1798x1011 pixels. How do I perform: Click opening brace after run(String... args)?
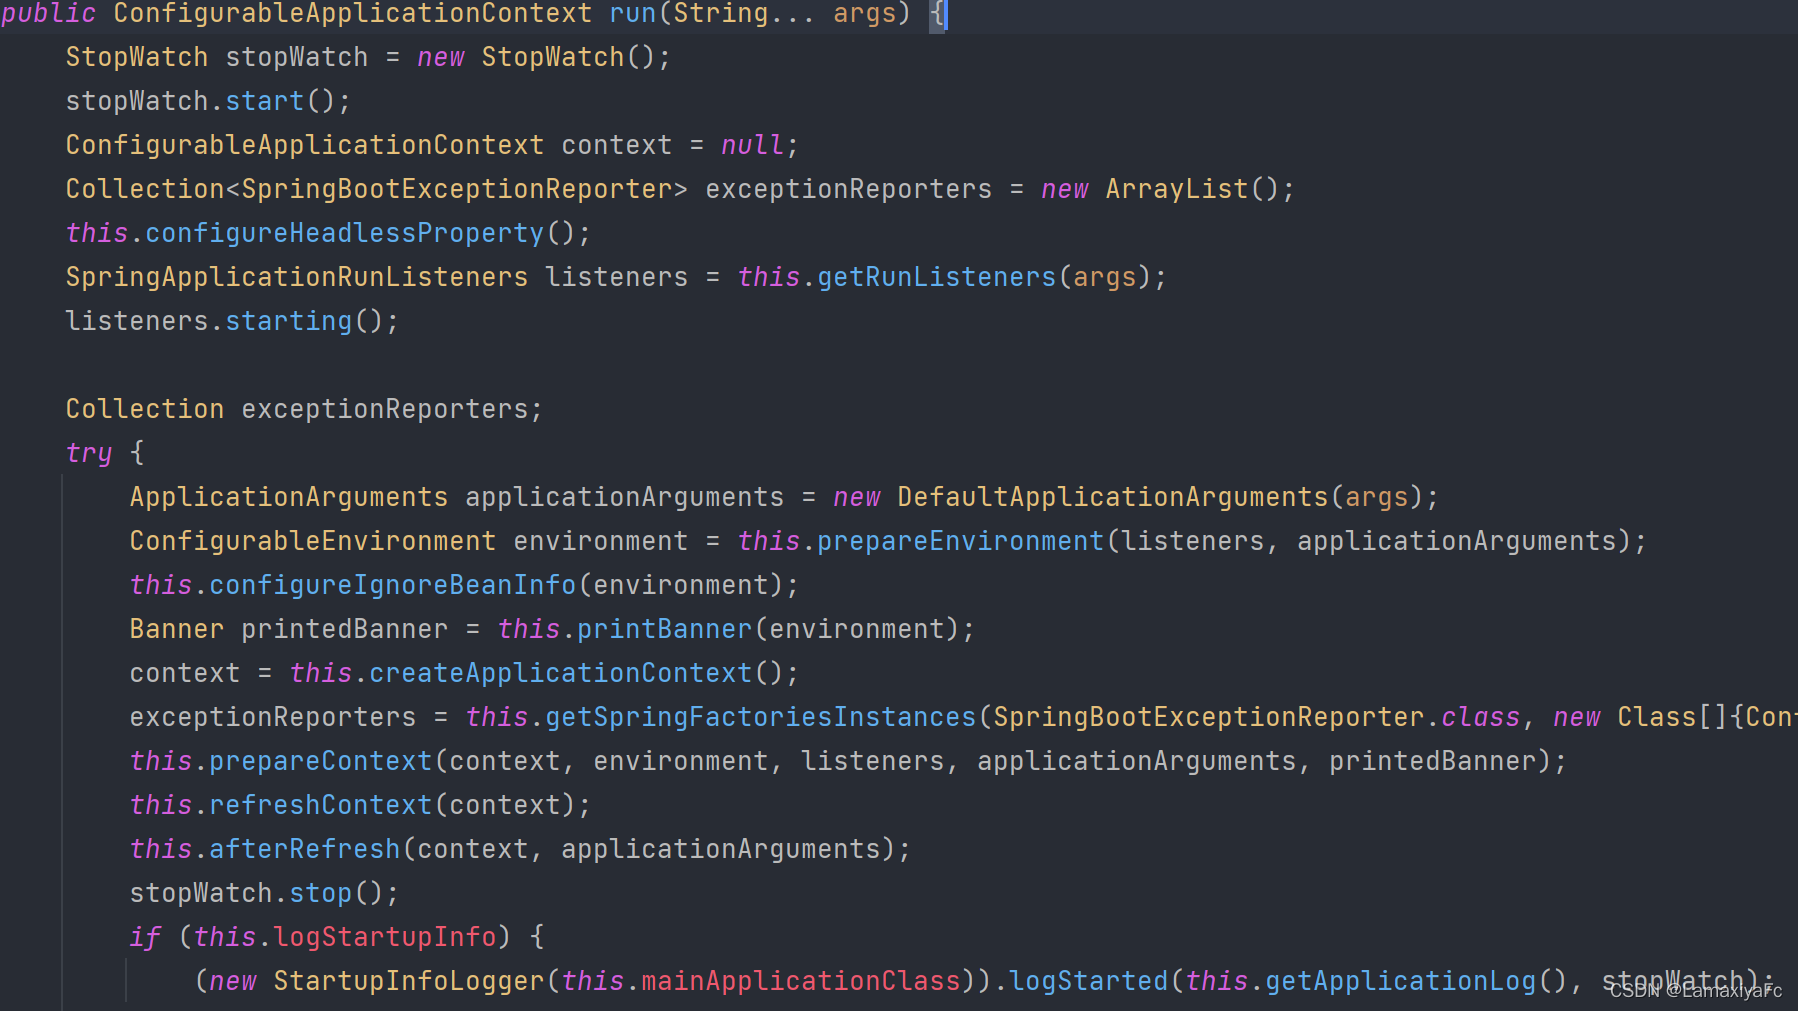pos(937,14)
